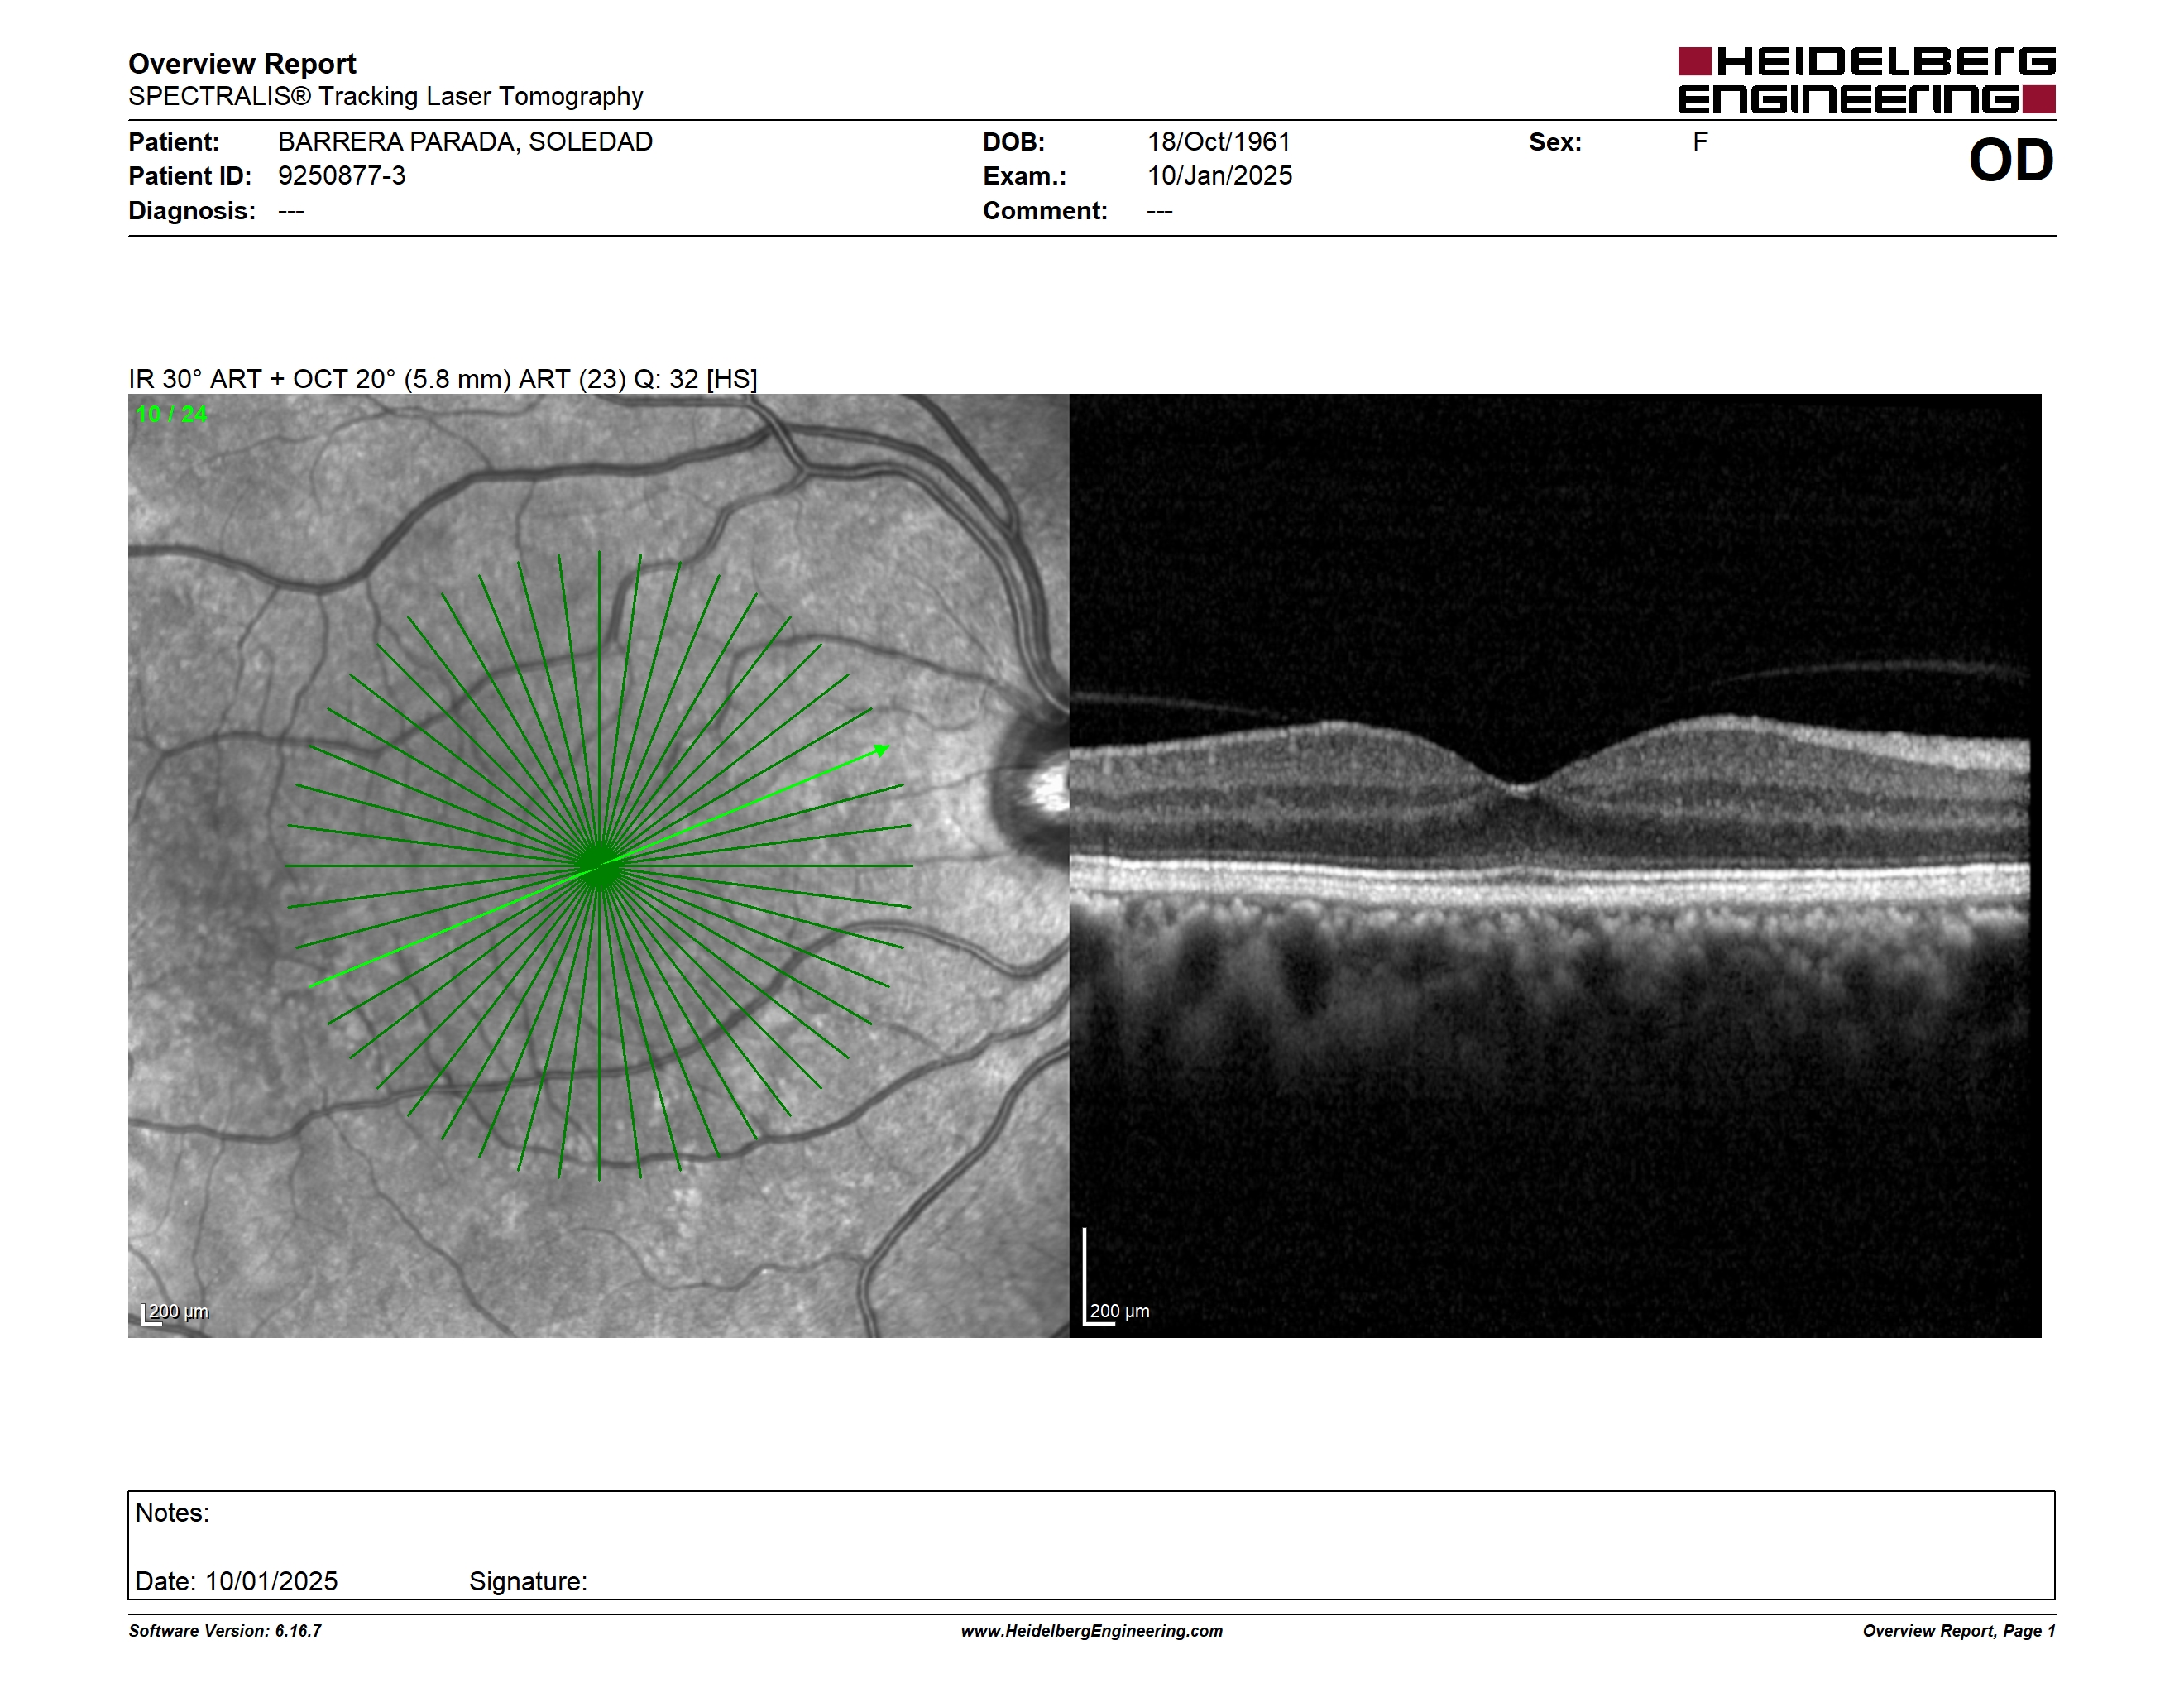The image size is (2184, 1688).
Task: Click the 'DOB:' label
Action: pyautogui.click(x=1014, y=142)
